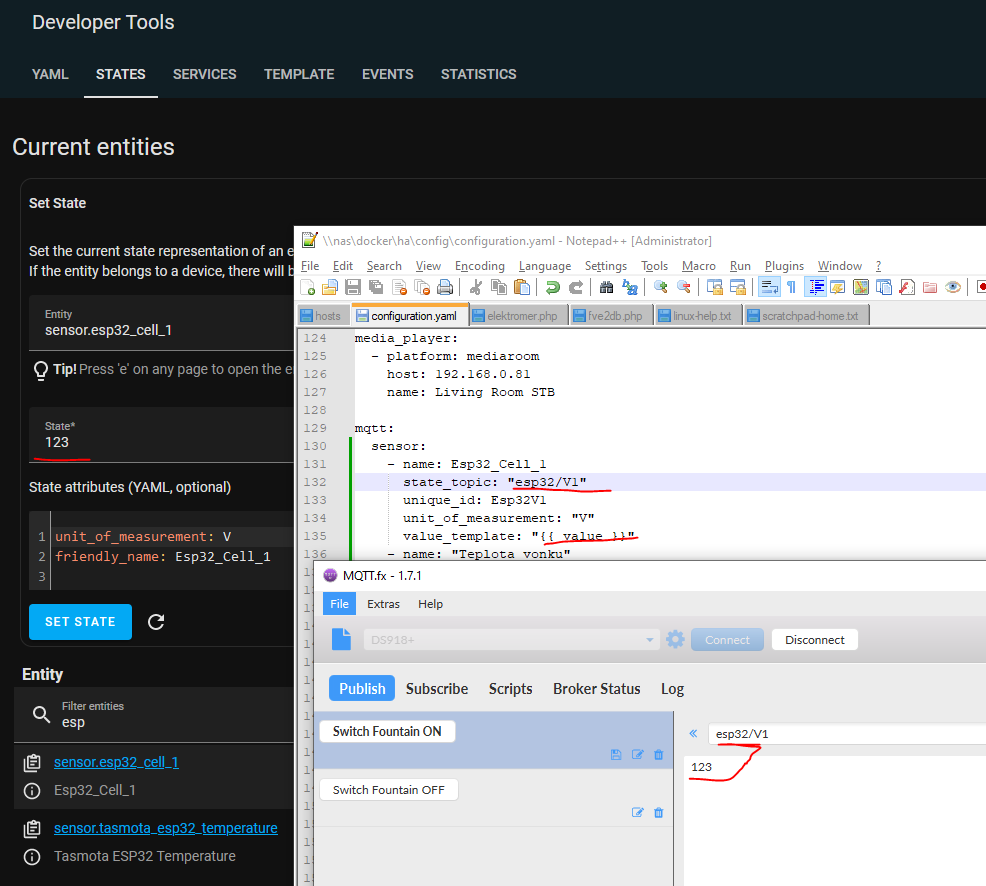Click refresh icon next to Set State
The height and width of the screenshot is (886, 986).
(156, 622)
